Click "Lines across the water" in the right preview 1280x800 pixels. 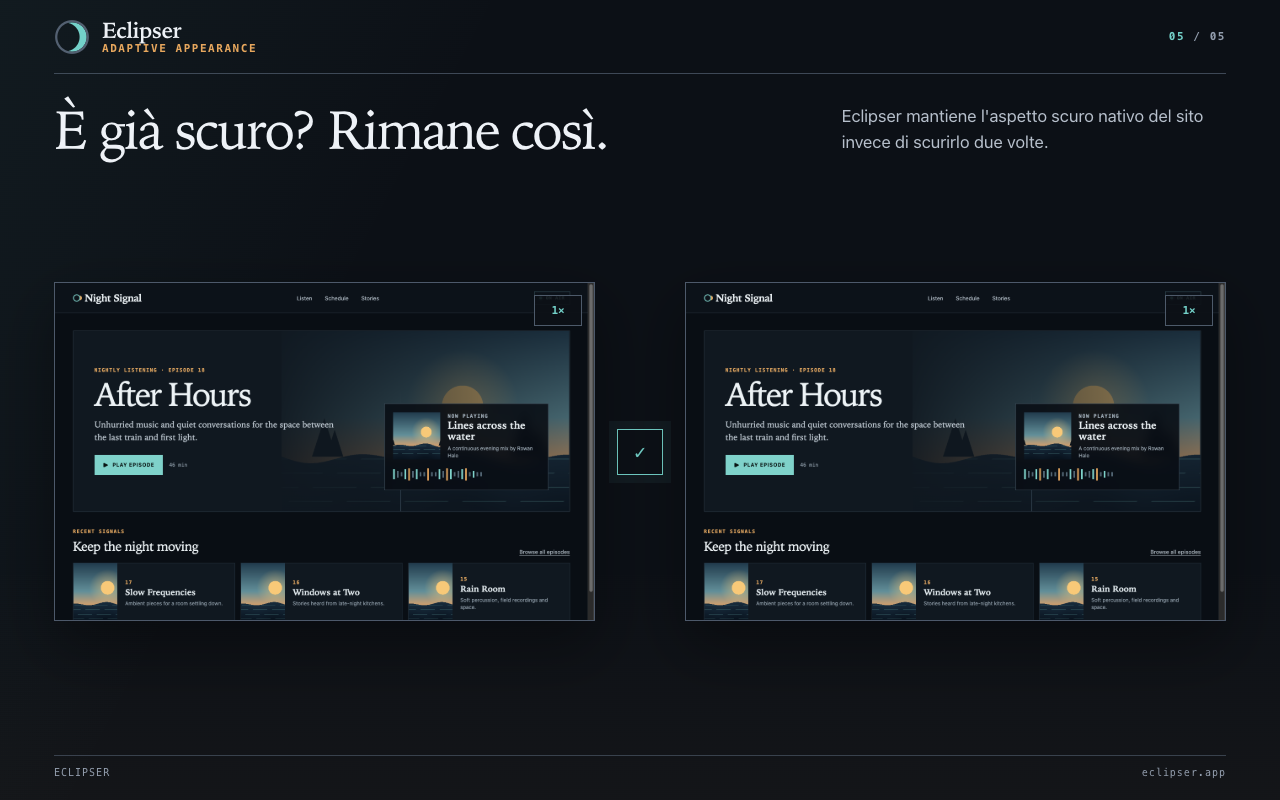1118,431
